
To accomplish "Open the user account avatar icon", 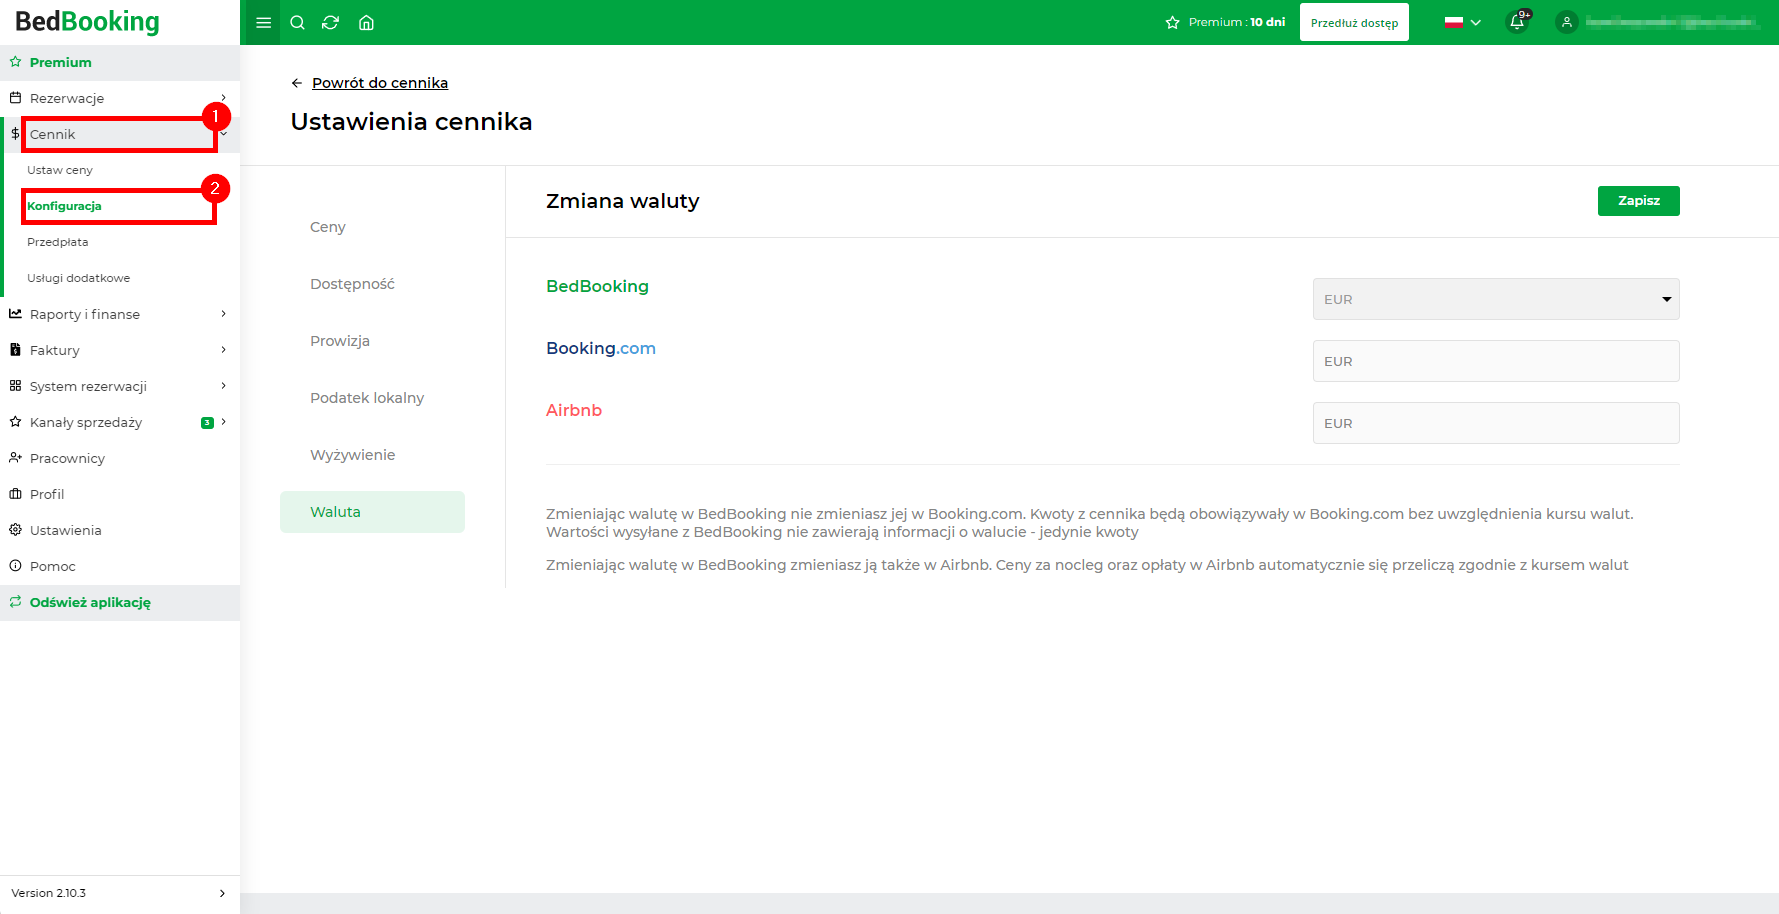I will 1567,22.
